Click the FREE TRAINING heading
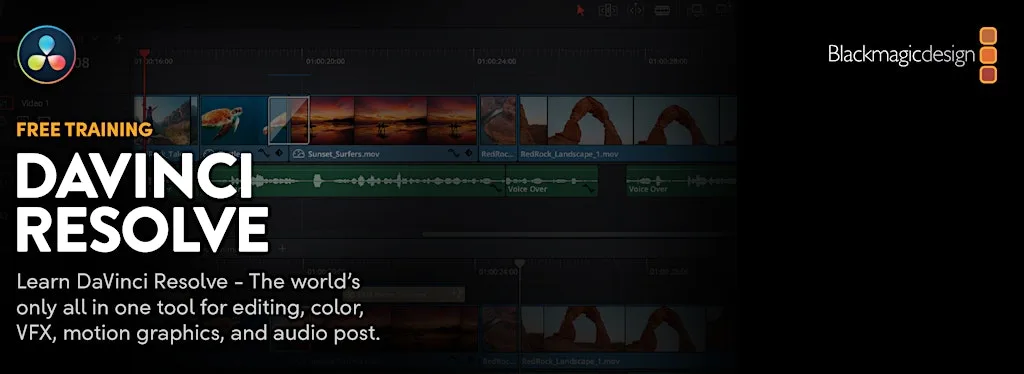Viewport: 1024px width, 374px height. coord(84,129)
